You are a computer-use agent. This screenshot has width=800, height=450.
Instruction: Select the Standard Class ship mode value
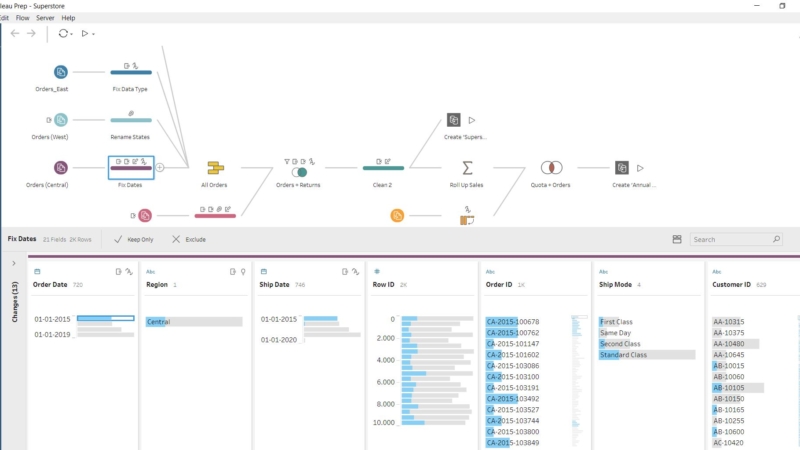647,355
